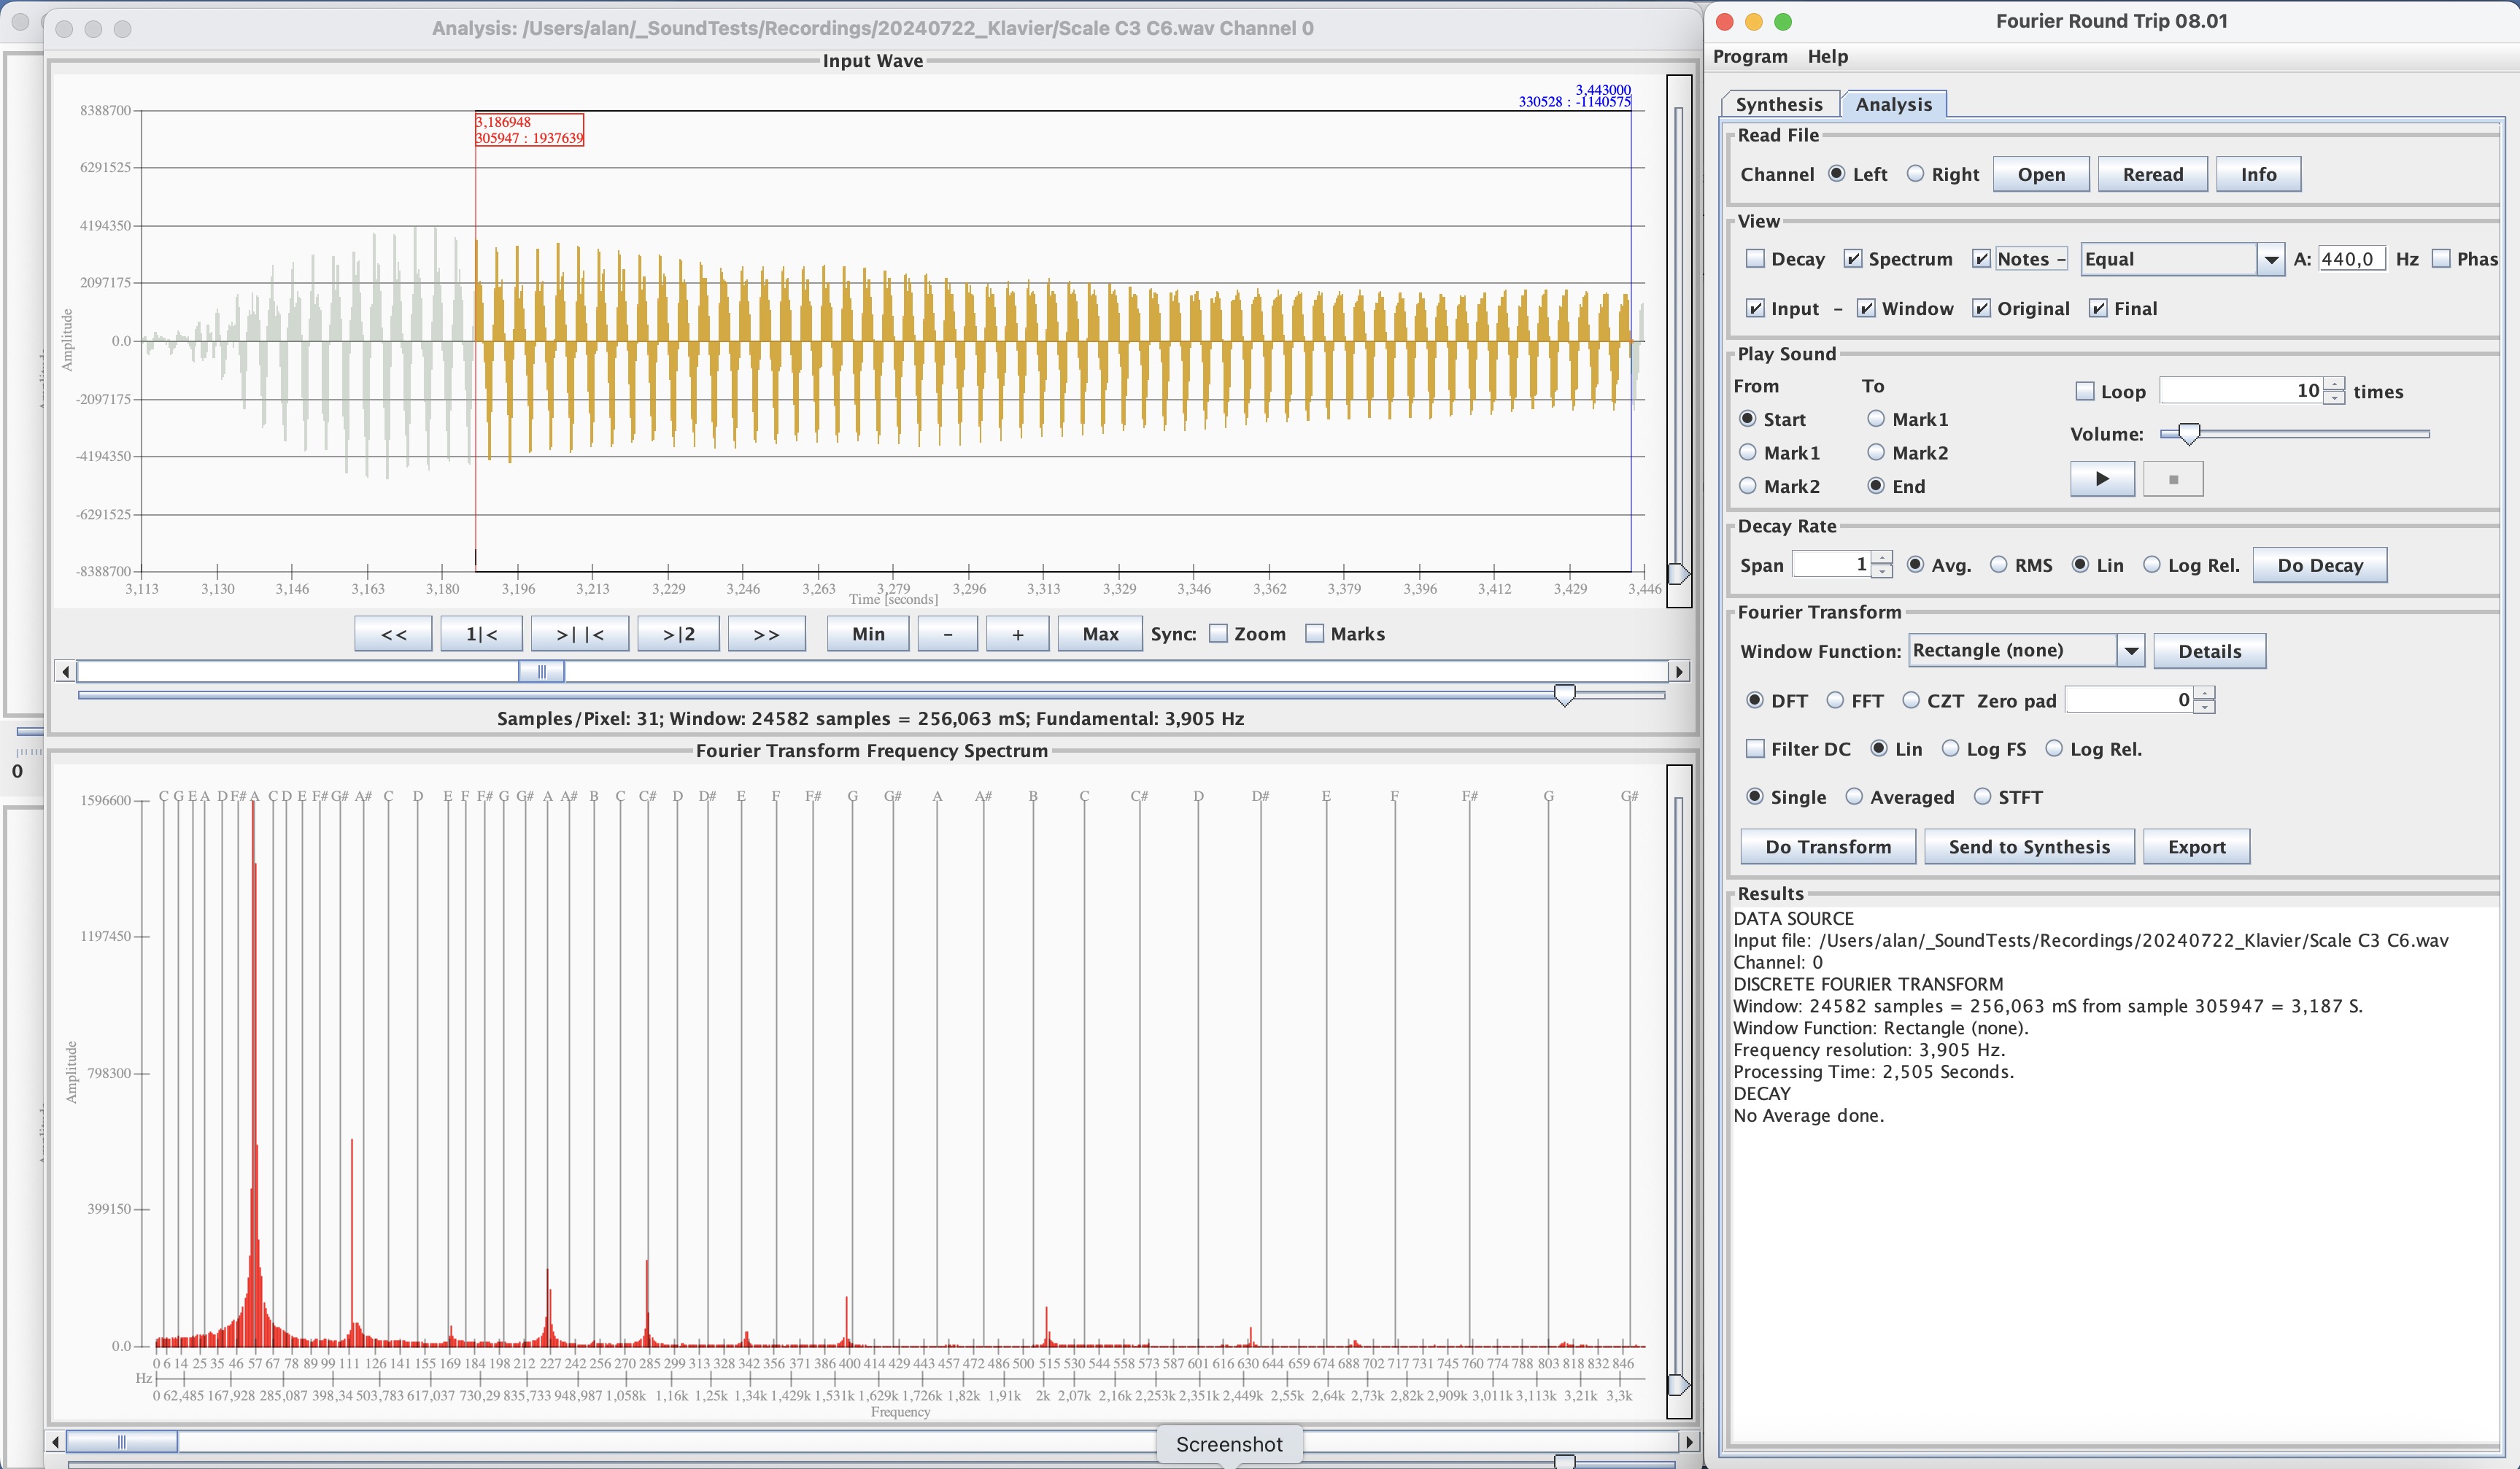This screenshot has height=1469, width=2520.
Task: Click the 1|< mark navigation button
Action: [481, 634]
